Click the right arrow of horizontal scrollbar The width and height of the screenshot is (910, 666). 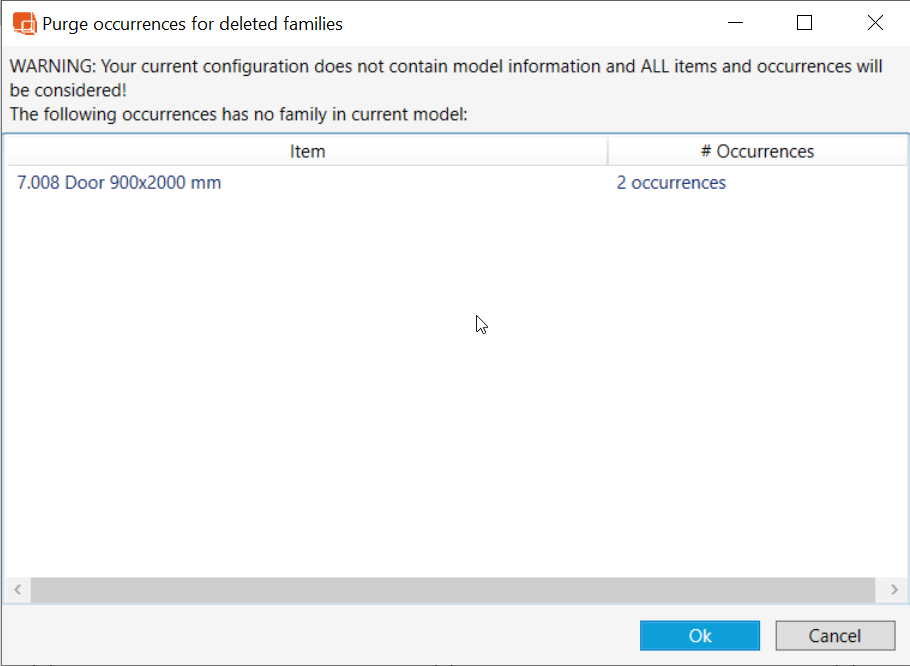894,590
